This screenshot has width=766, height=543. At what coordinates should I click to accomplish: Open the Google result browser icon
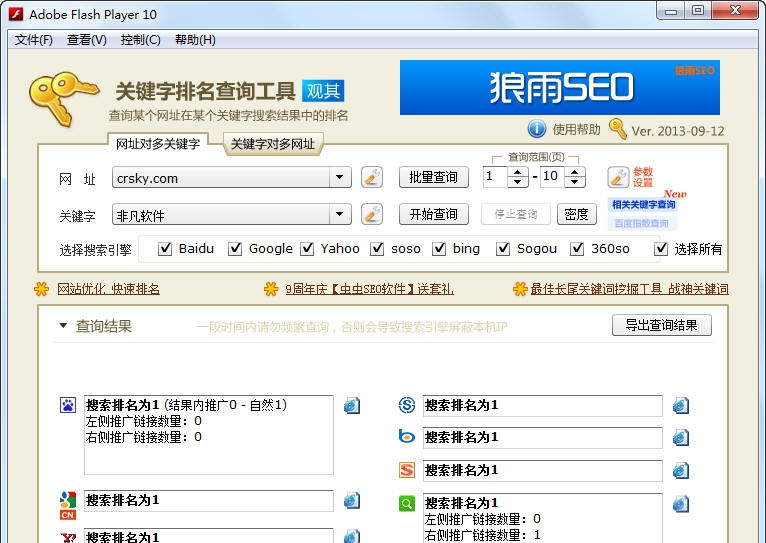tap(352, 501)
